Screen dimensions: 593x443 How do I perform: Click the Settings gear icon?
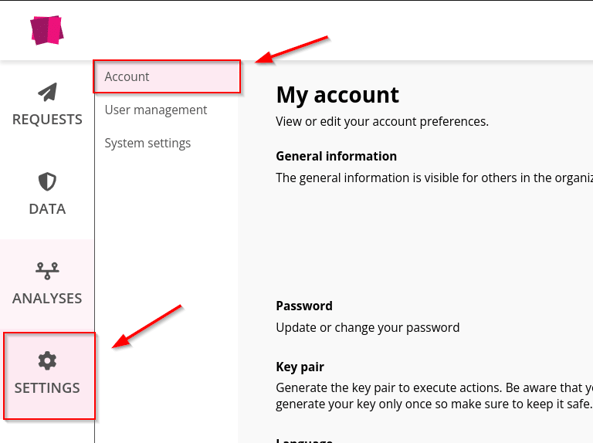coord(47,361)
